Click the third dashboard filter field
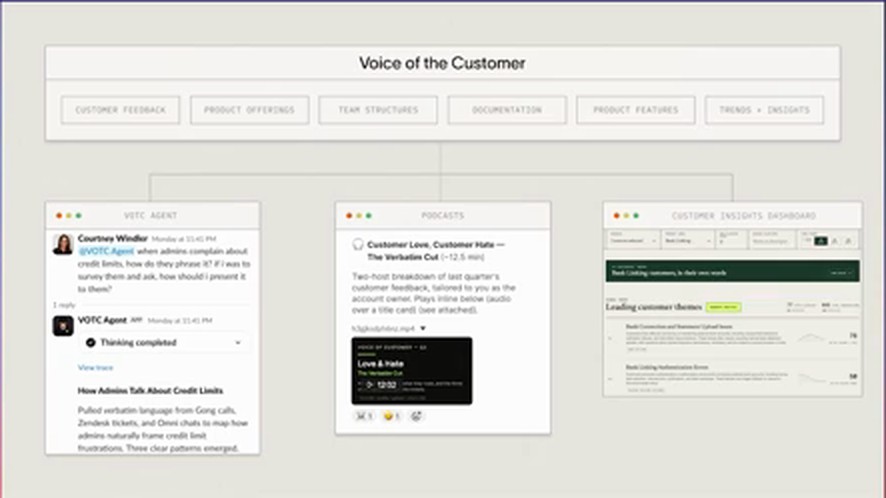This screenshot has width=886, height=498. pos(731,241)
